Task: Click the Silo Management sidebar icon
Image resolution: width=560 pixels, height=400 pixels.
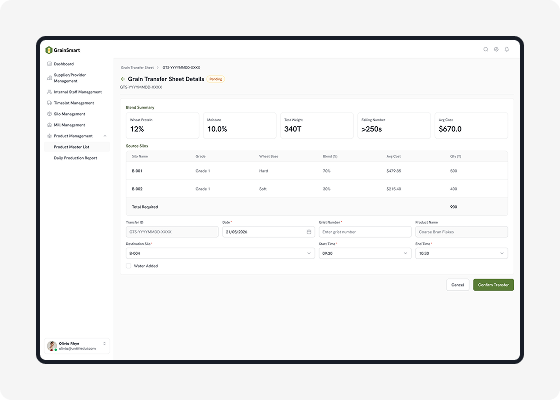Action: (49, 114)
